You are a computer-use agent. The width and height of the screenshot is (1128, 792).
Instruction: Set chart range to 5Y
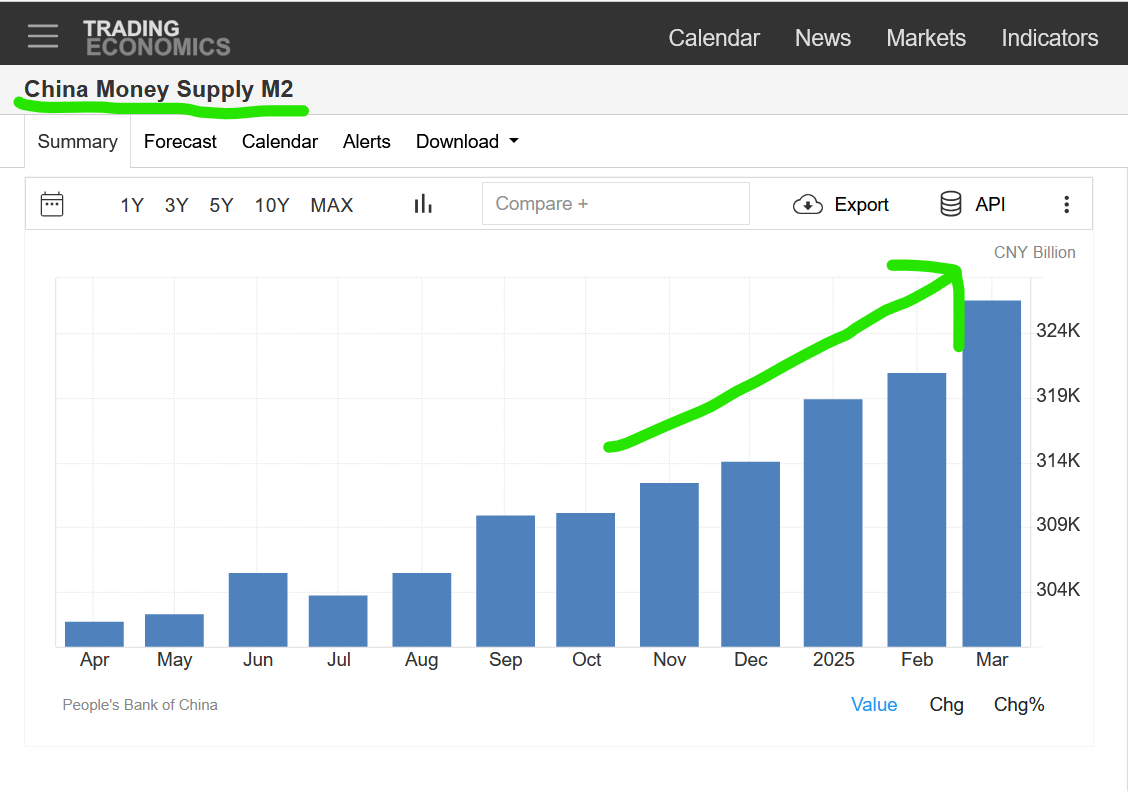coord(221,206)
